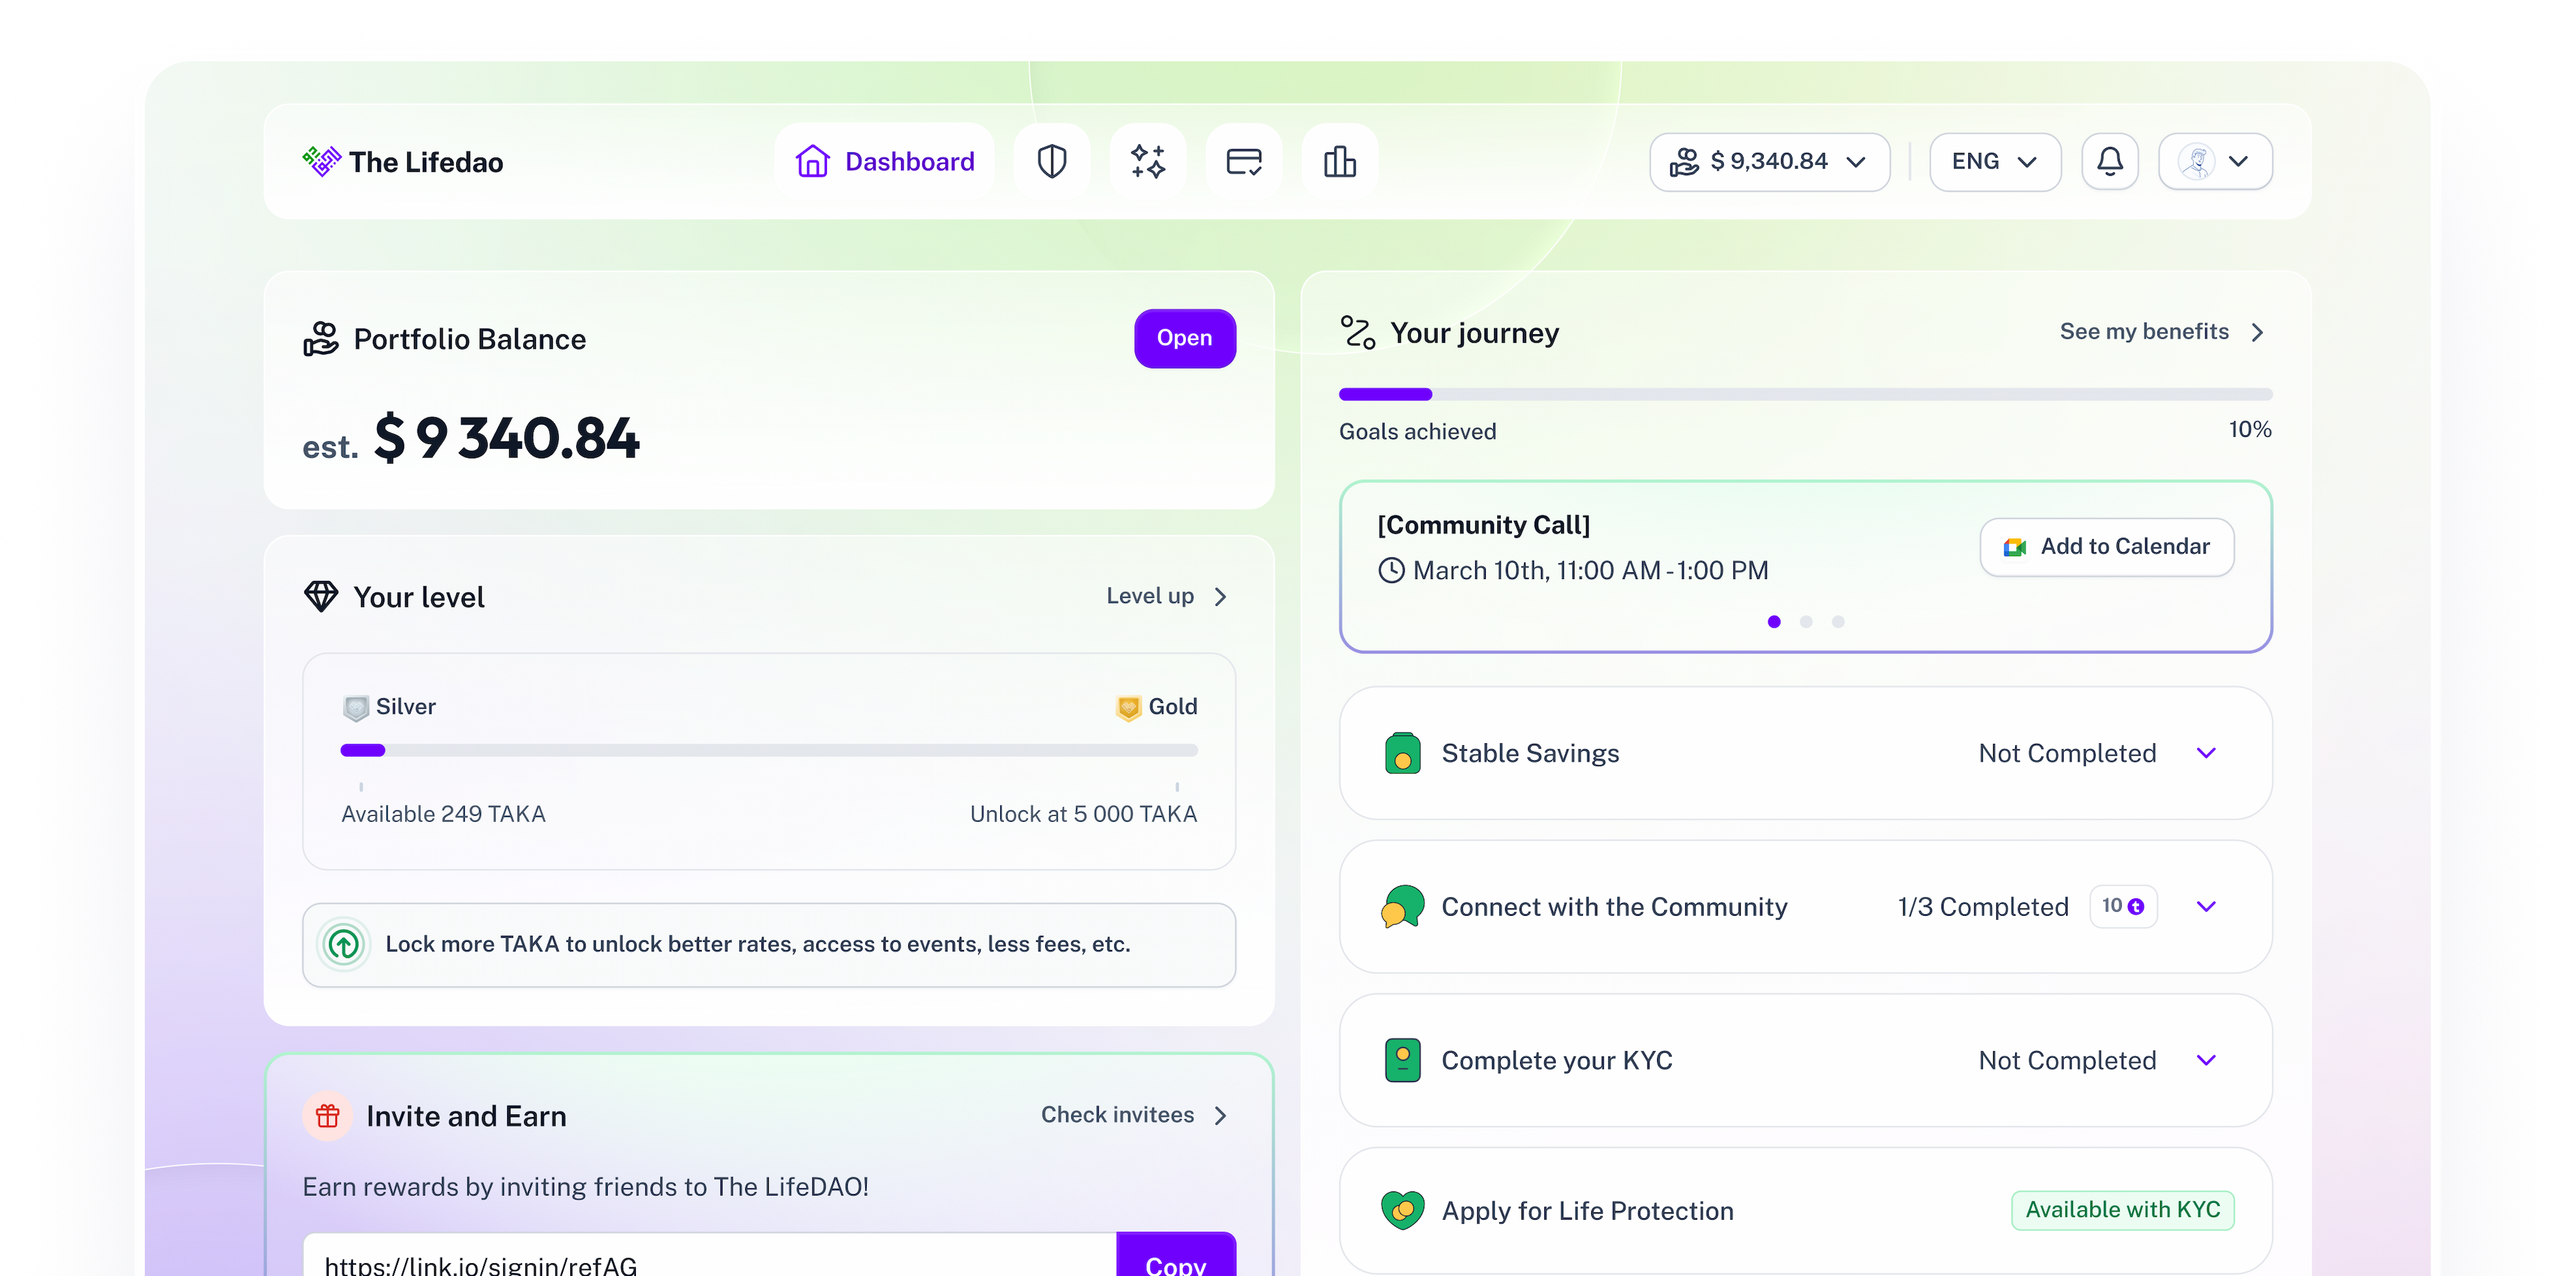Click The Lifedao logo

[x=403, y=161]
